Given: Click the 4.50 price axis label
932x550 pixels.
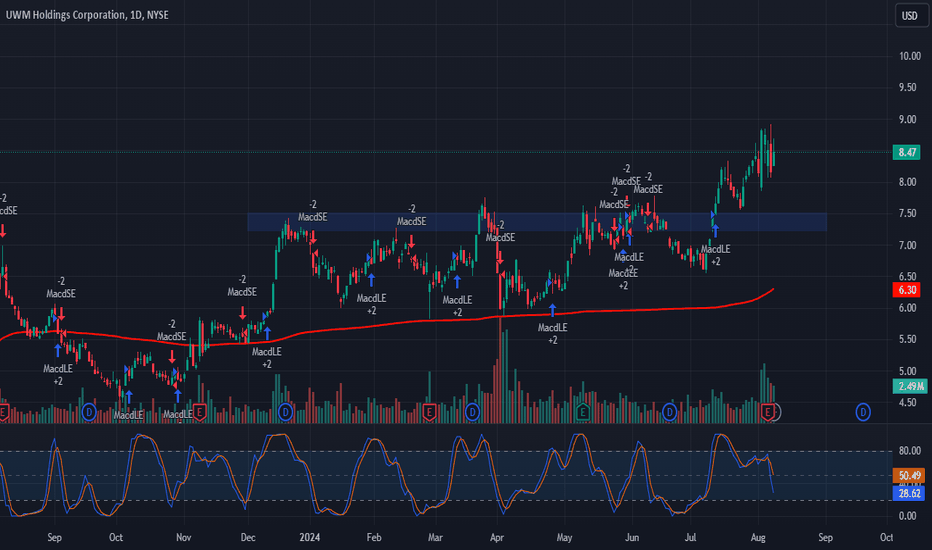Looking at the screenshot, I should pos(908,403).
